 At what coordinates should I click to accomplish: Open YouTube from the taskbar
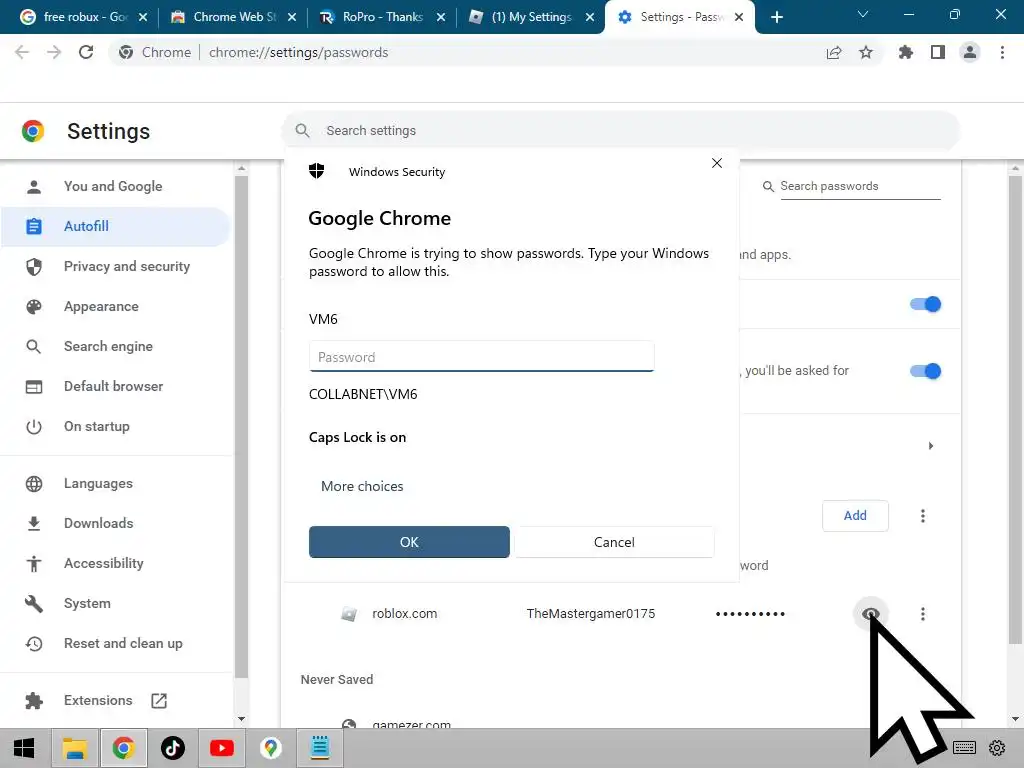tap(222, 748)
